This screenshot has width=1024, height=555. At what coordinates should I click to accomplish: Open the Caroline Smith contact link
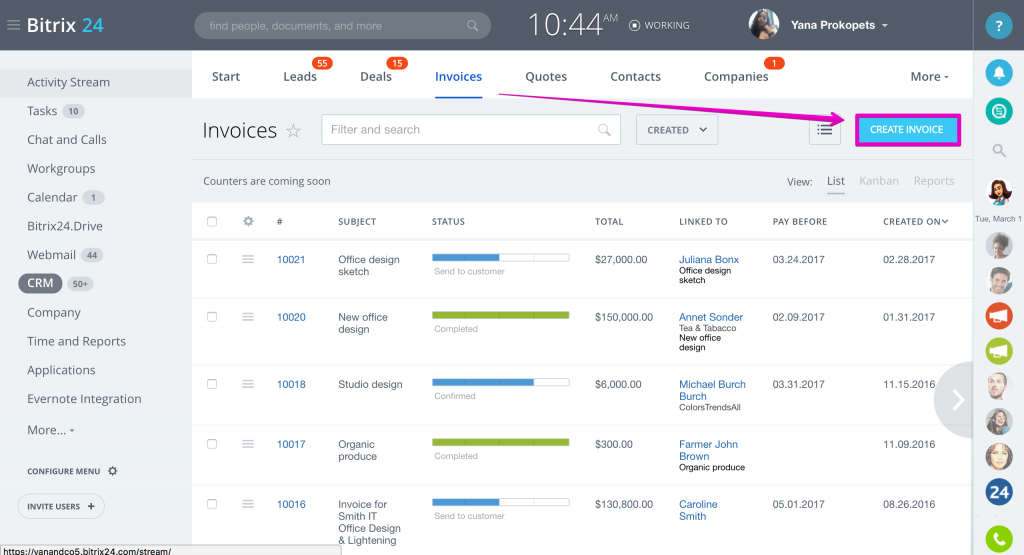click(698, 510)
